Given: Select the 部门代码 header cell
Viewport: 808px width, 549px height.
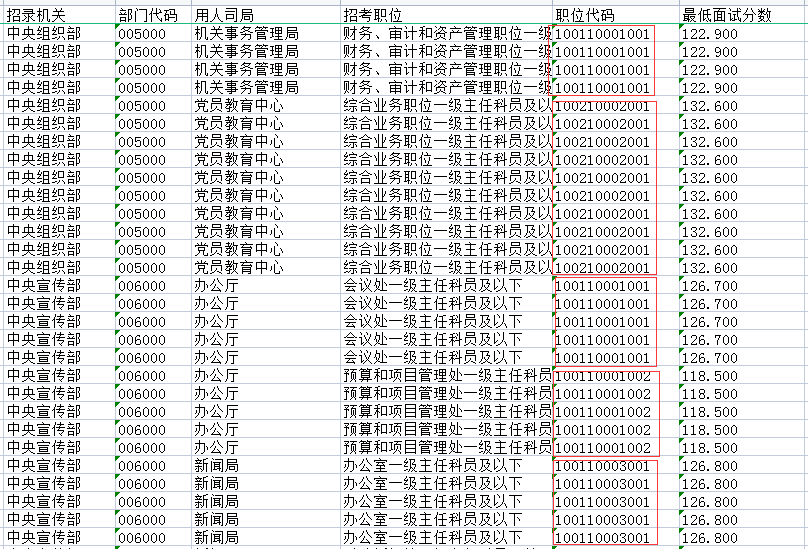Looking at the screenshot, I should tap(153, 15).
